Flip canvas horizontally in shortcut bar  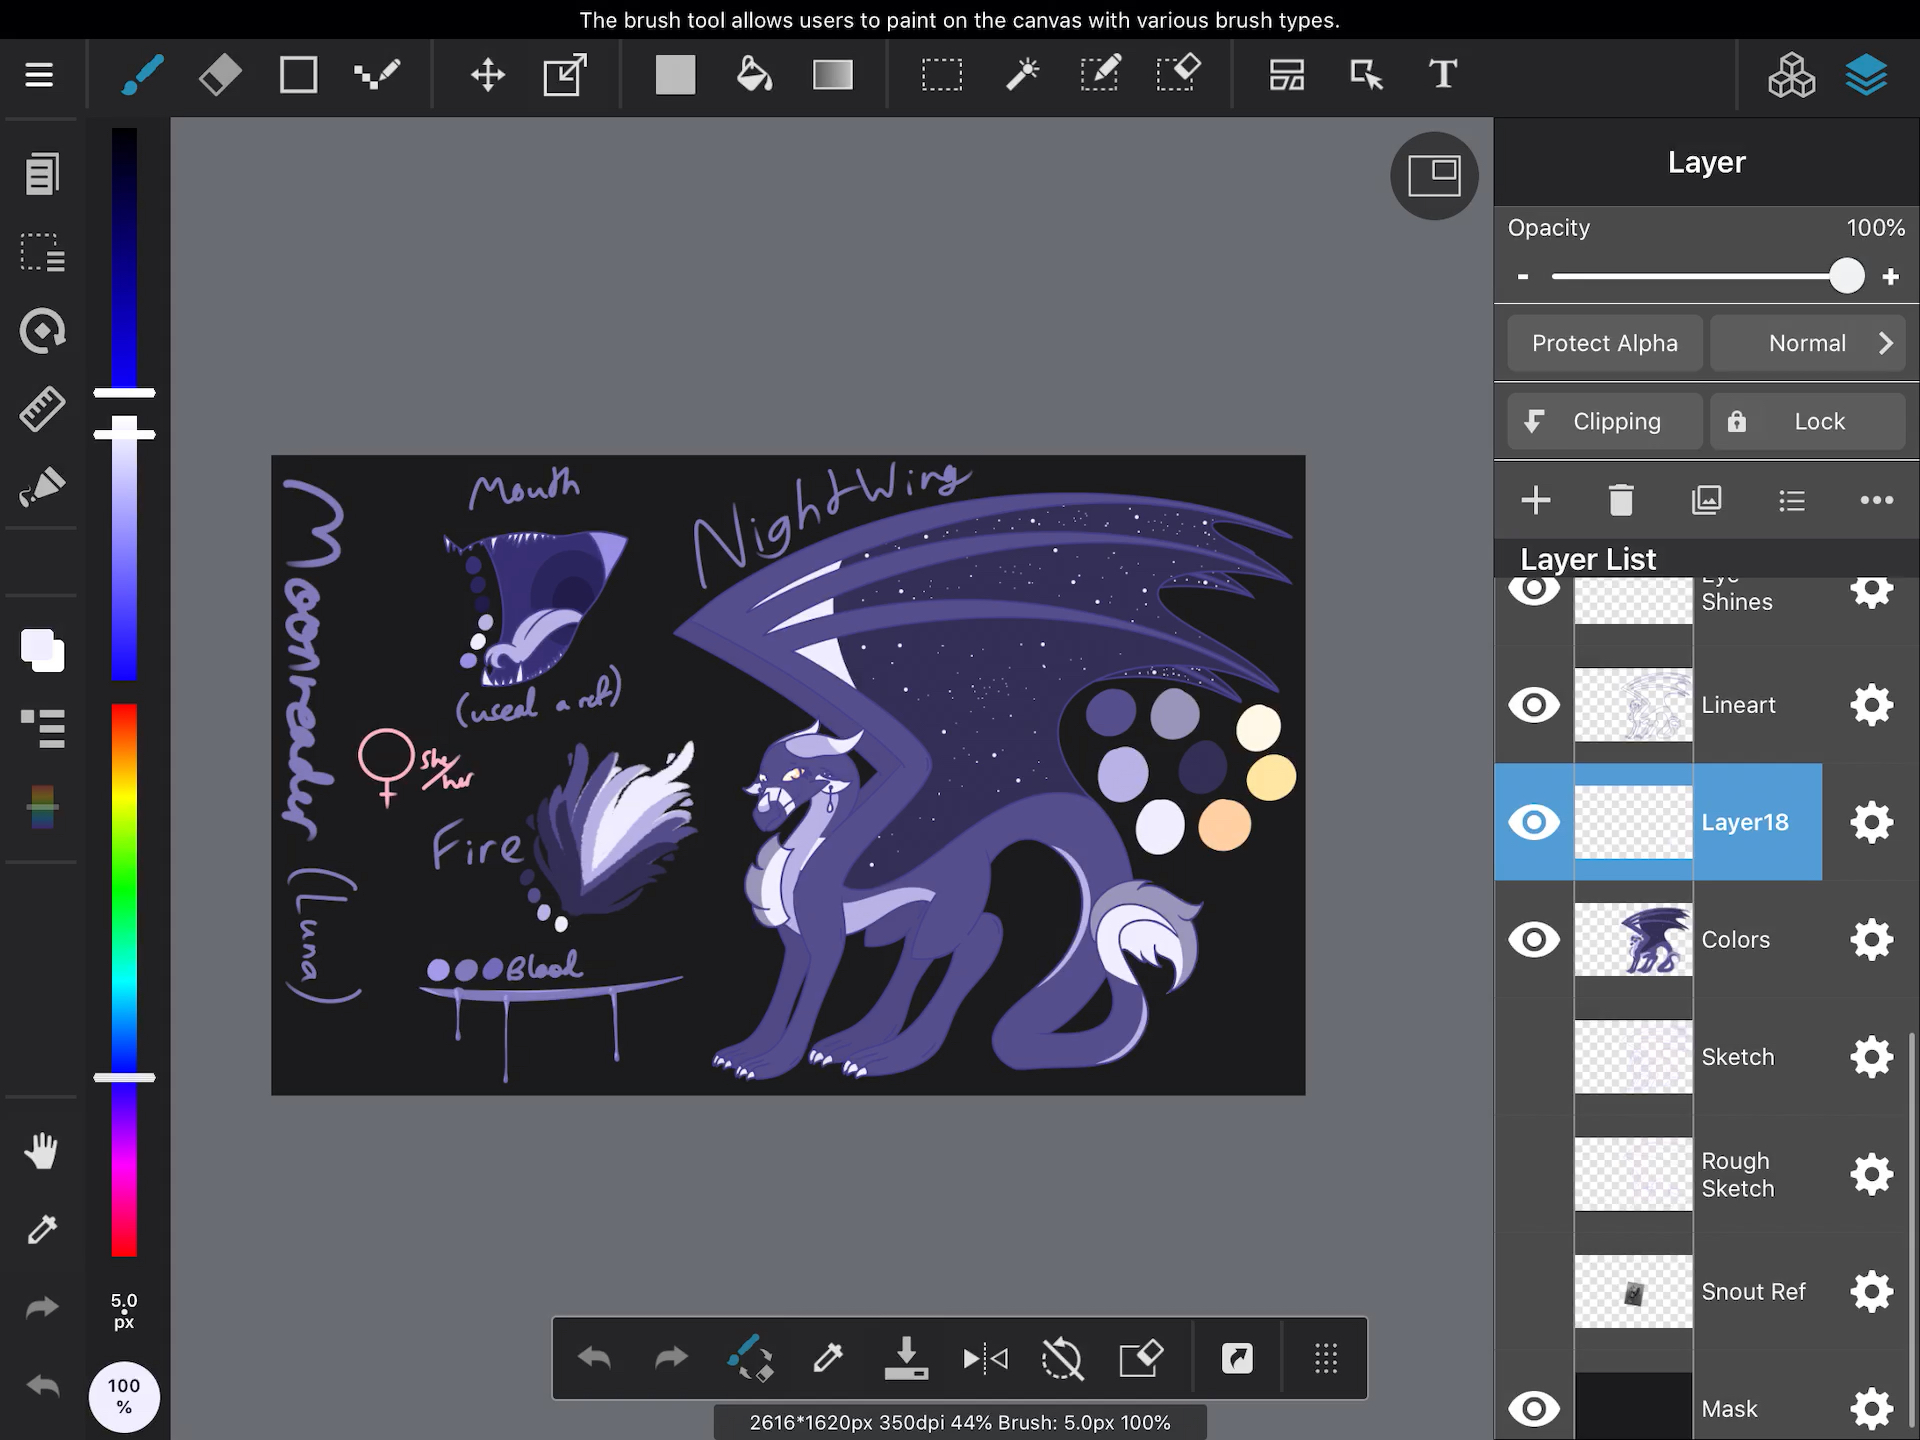pyautogui.click(x=985, y=1358)
